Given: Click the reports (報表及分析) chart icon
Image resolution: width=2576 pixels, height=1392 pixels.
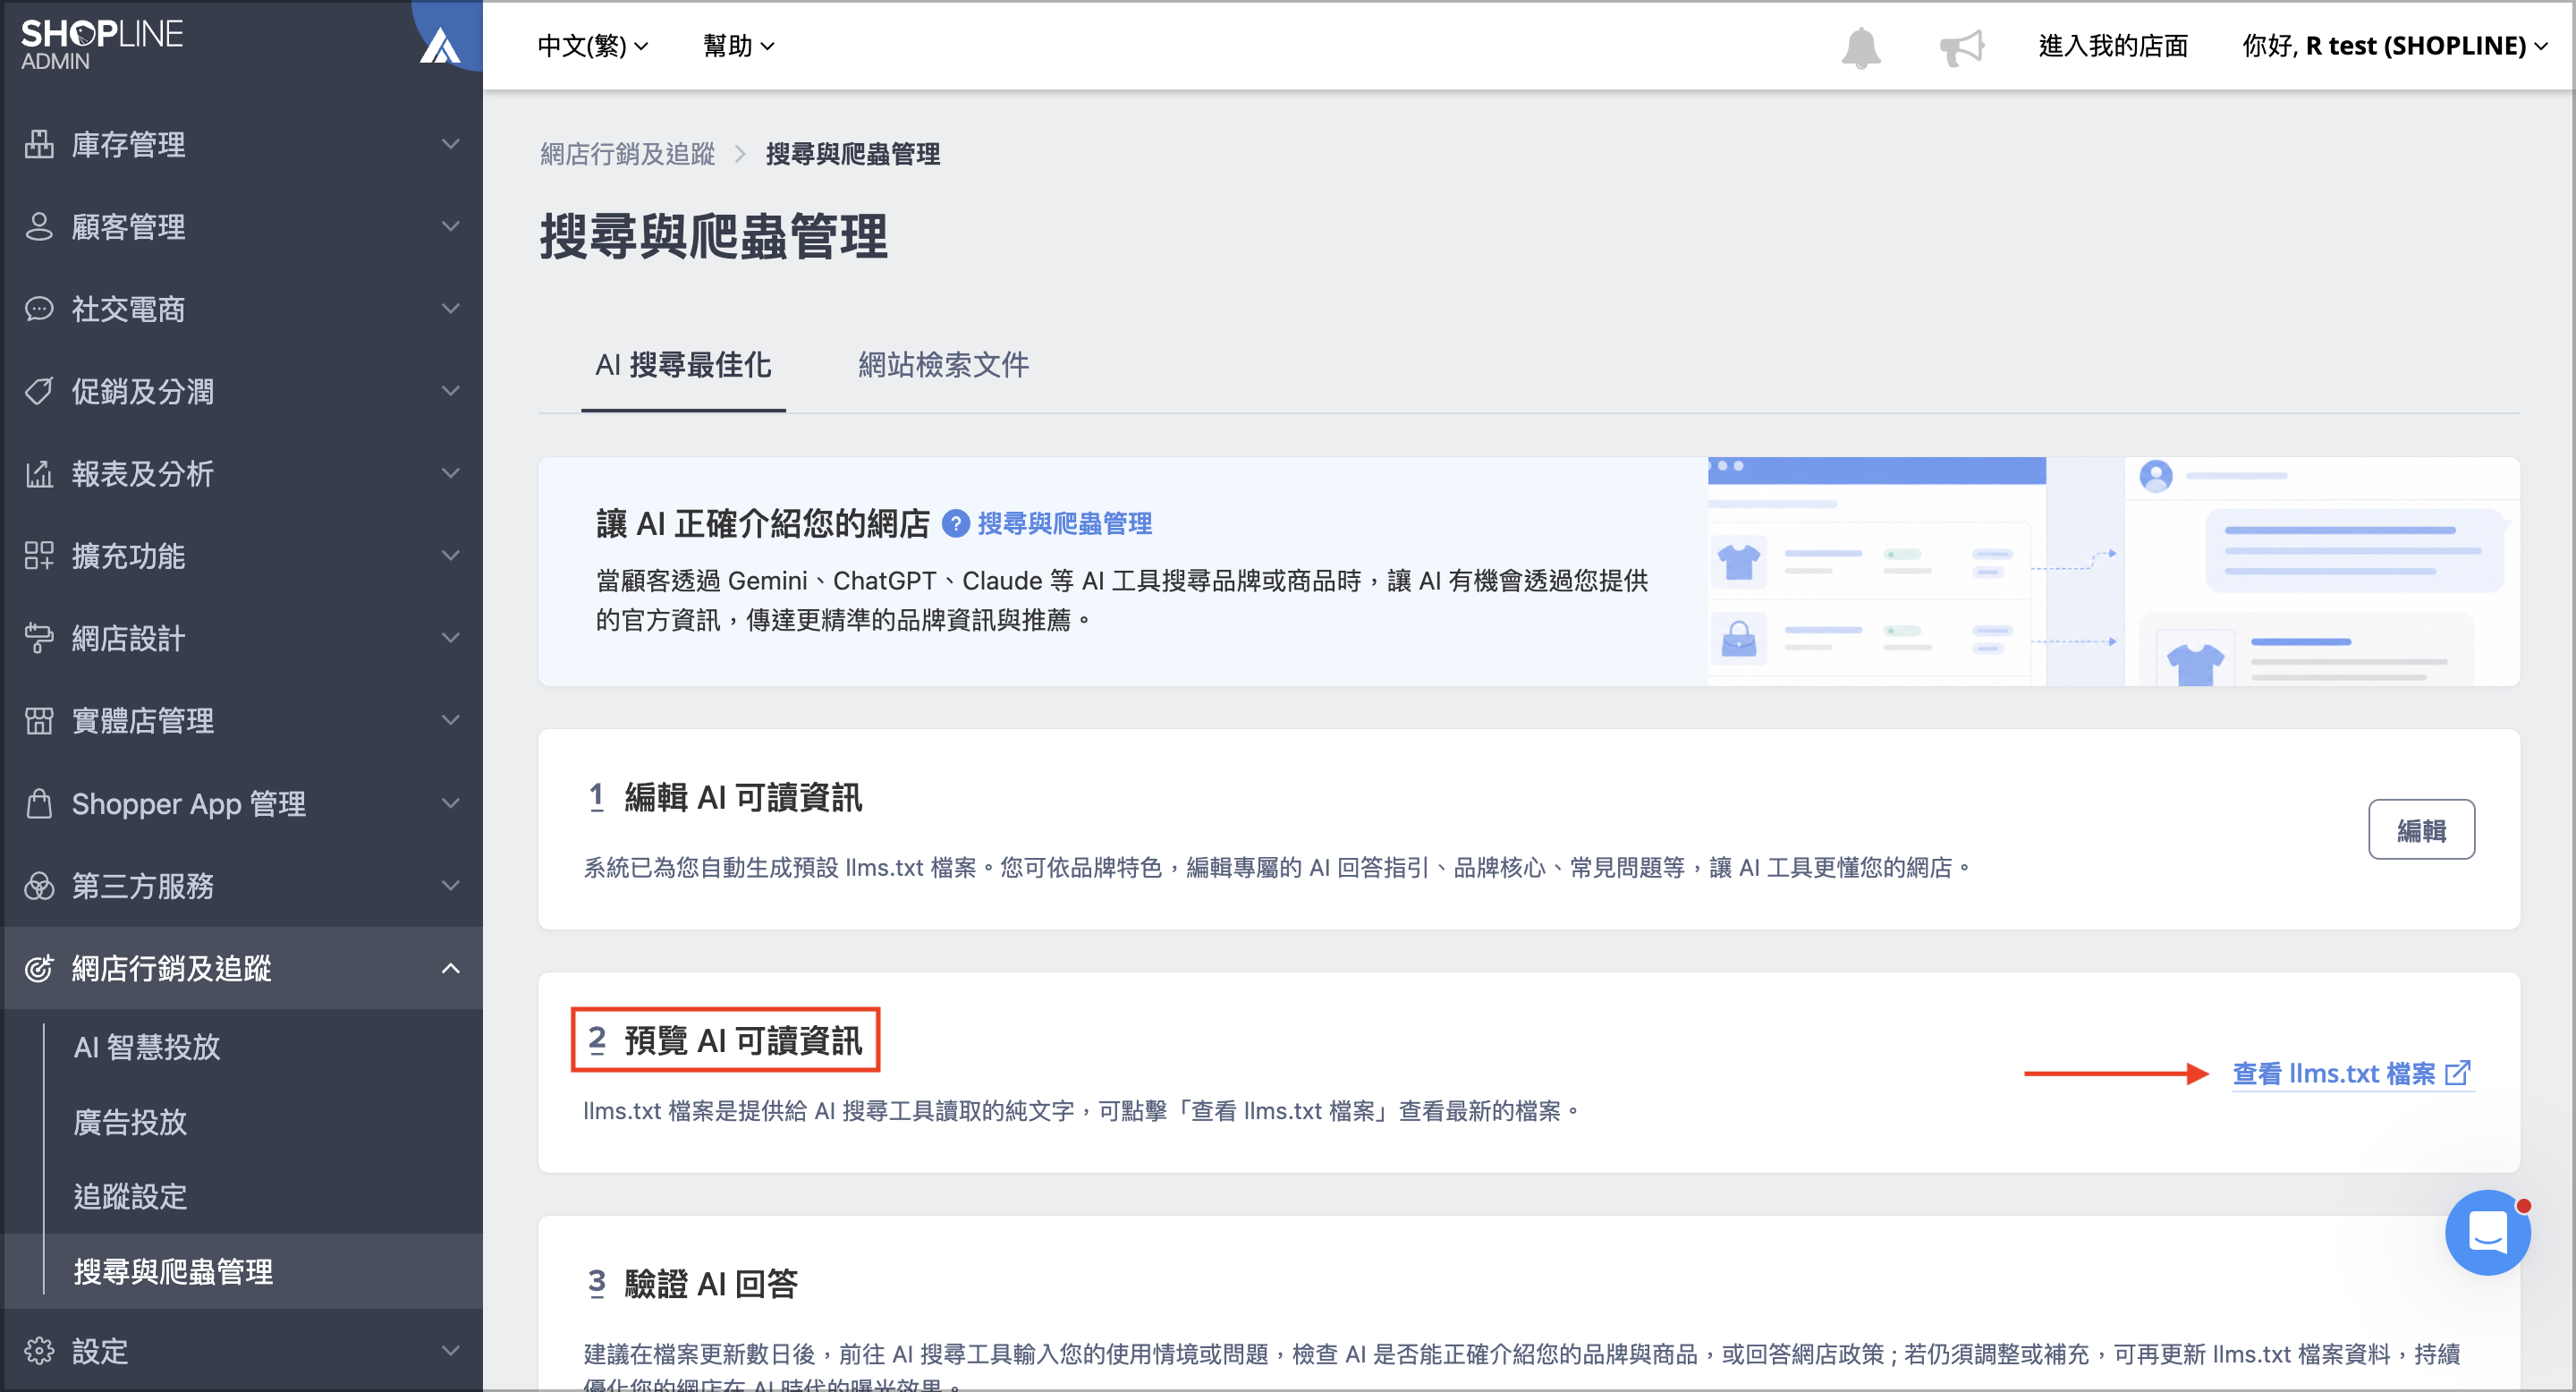Looking at the screenshot, I should [x=39, y=473].
